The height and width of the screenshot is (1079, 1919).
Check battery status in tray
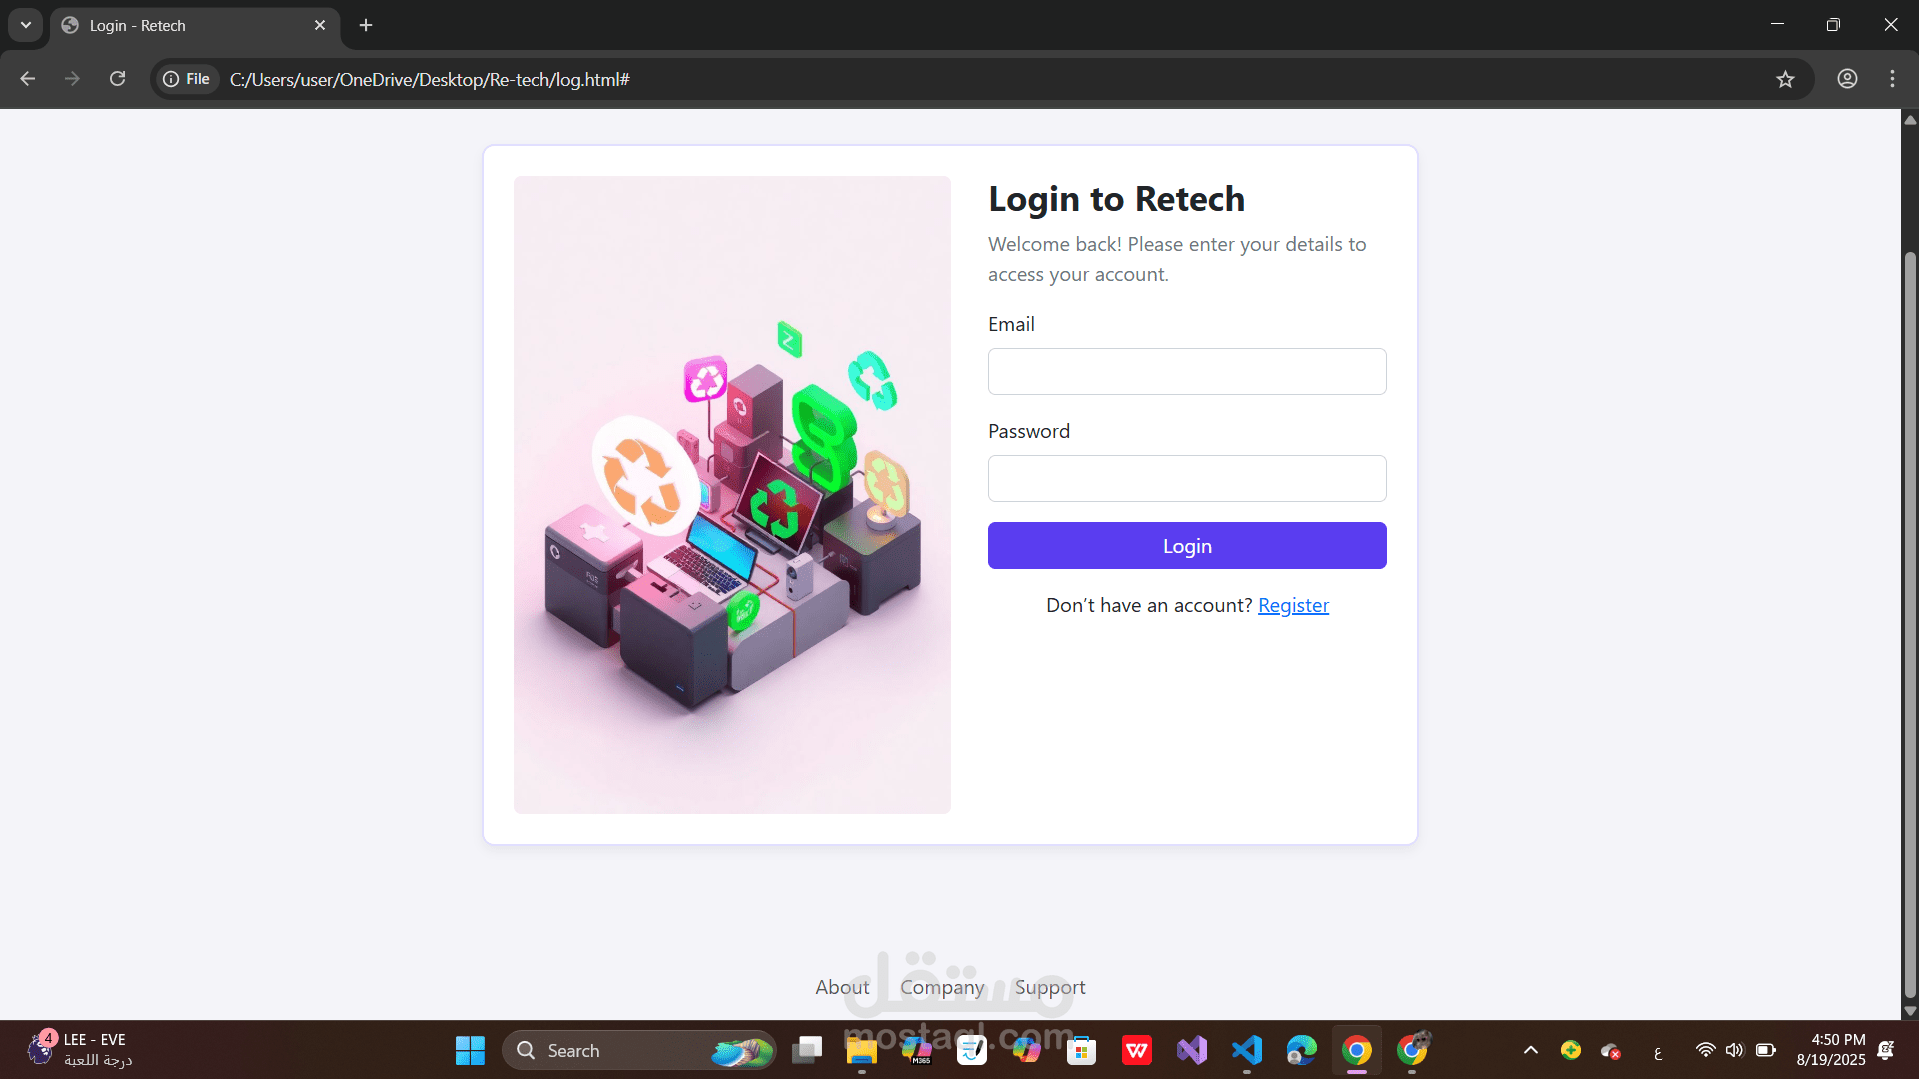click(1766, 1050)
